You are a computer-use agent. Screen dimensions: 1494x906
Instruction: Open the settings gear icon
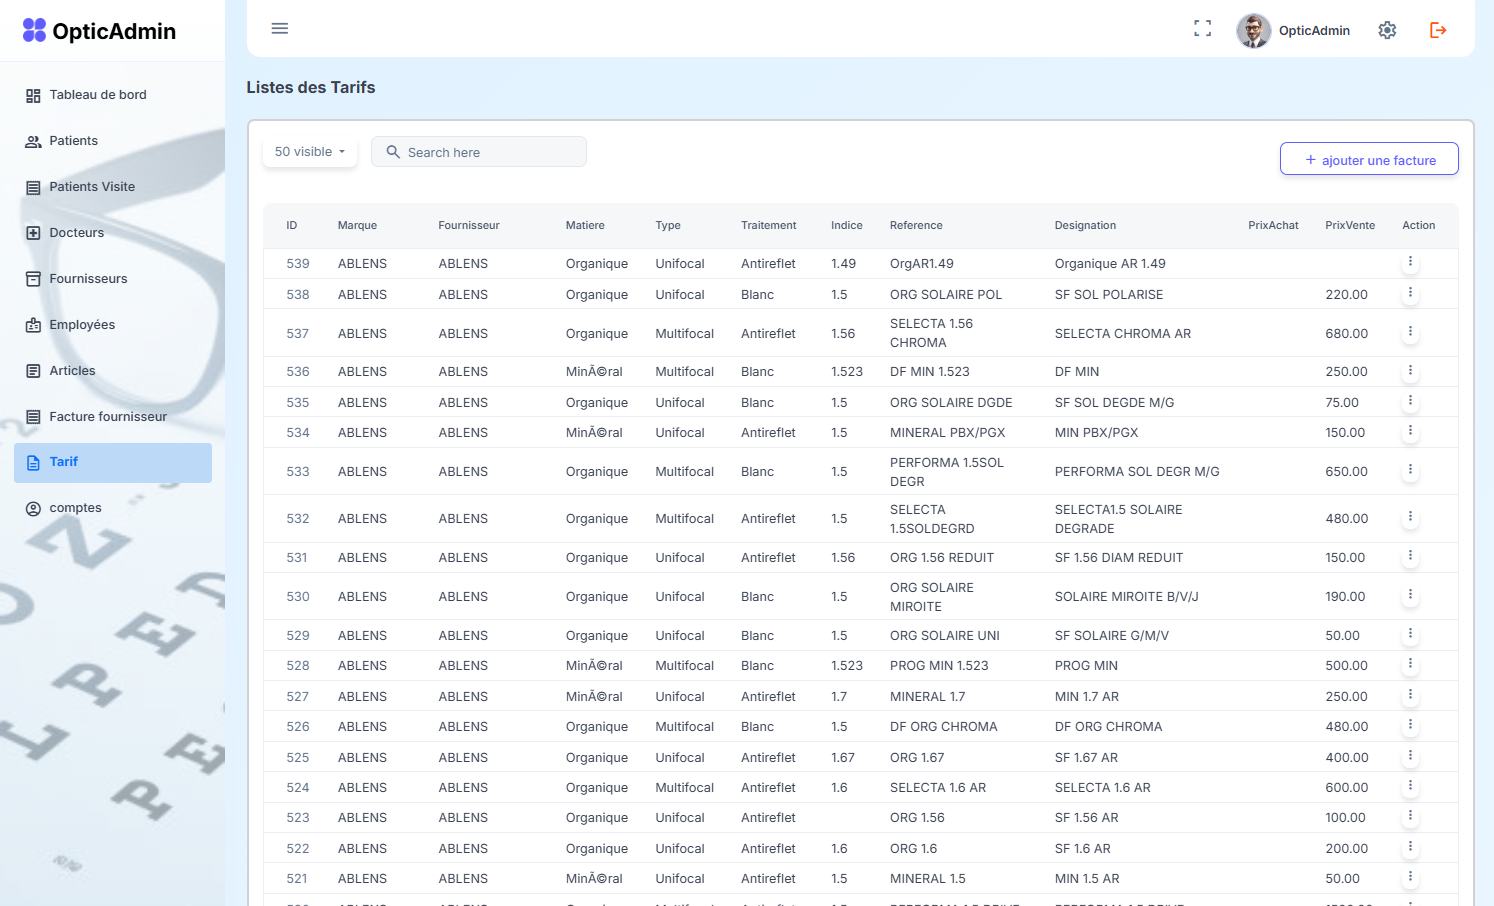[1387, 30]
